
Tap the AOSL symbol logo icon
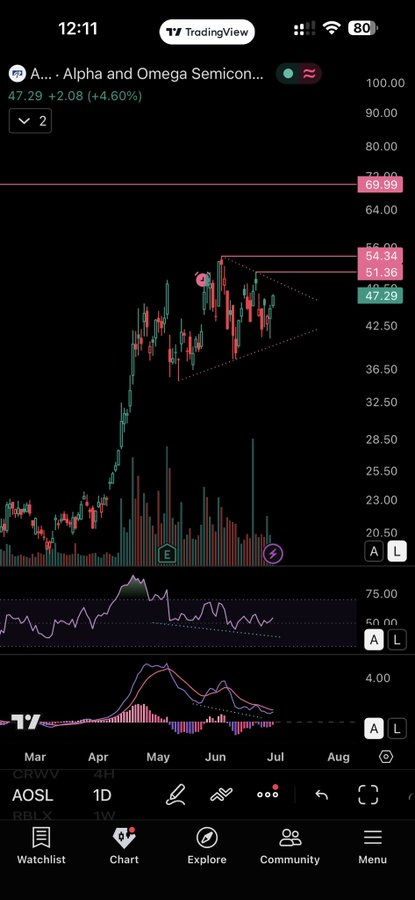17,73
